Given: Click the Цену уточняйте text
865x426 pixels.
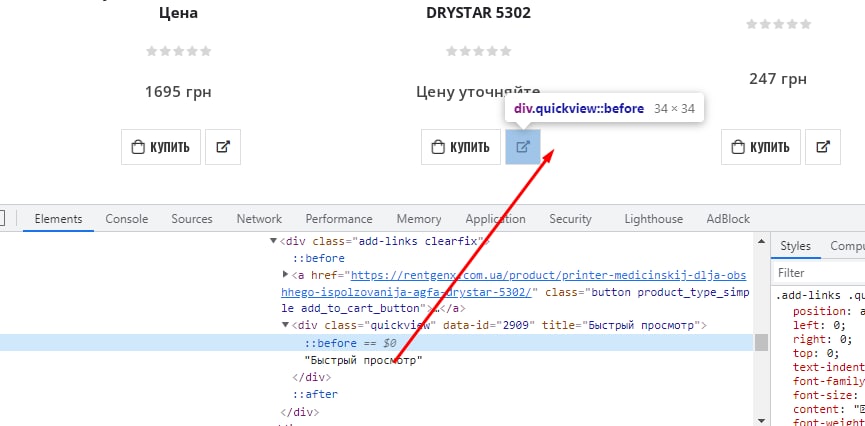Looking at the screenshot, I should [x=478, y=92].
